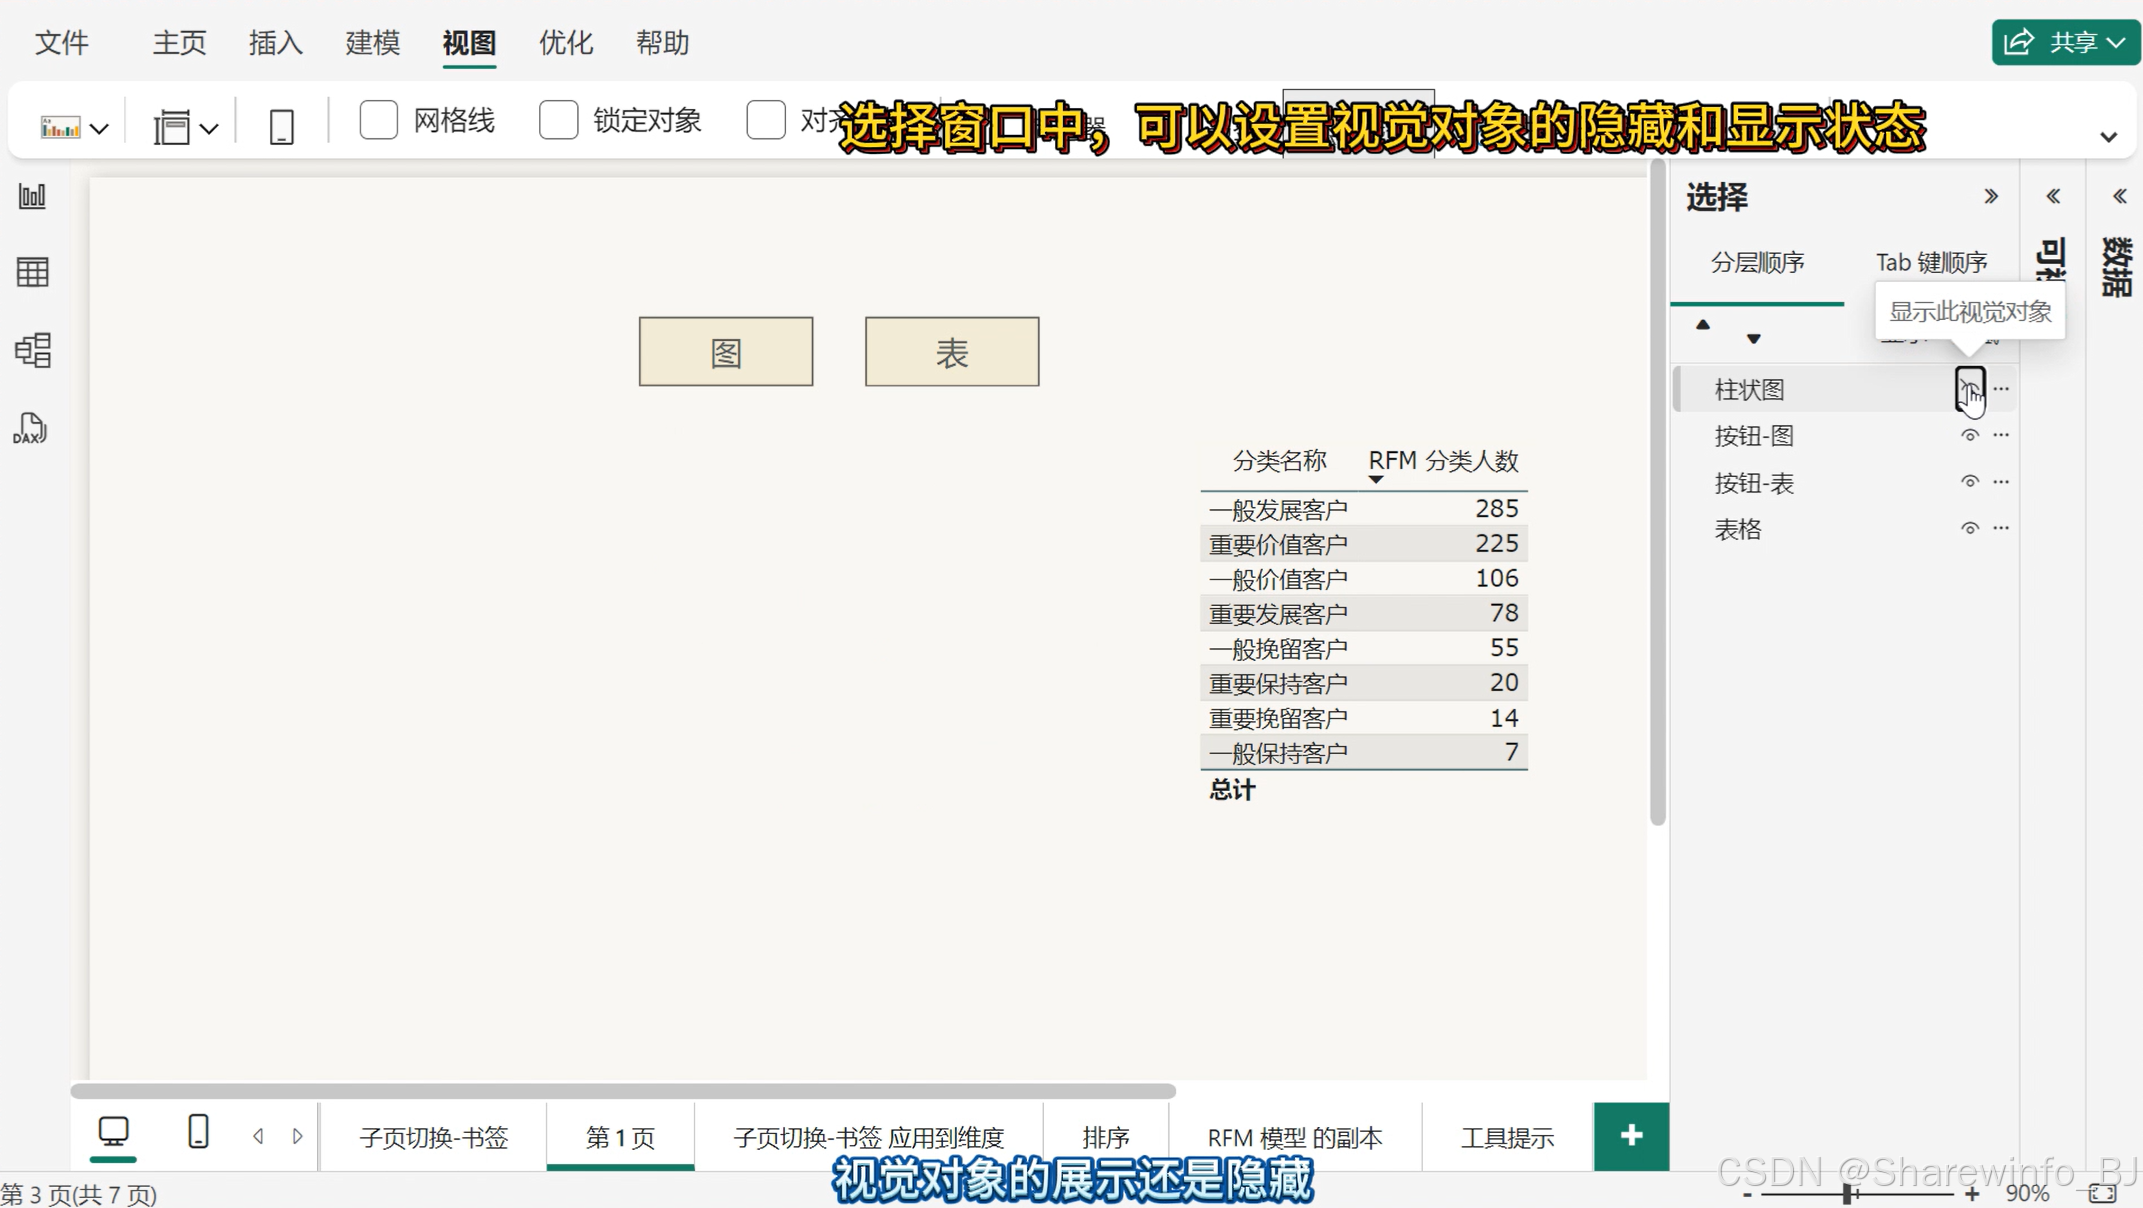Click the fit to page icon
The width and height of the screenshot is (2143, 1208).
tap(2102, 1193)
